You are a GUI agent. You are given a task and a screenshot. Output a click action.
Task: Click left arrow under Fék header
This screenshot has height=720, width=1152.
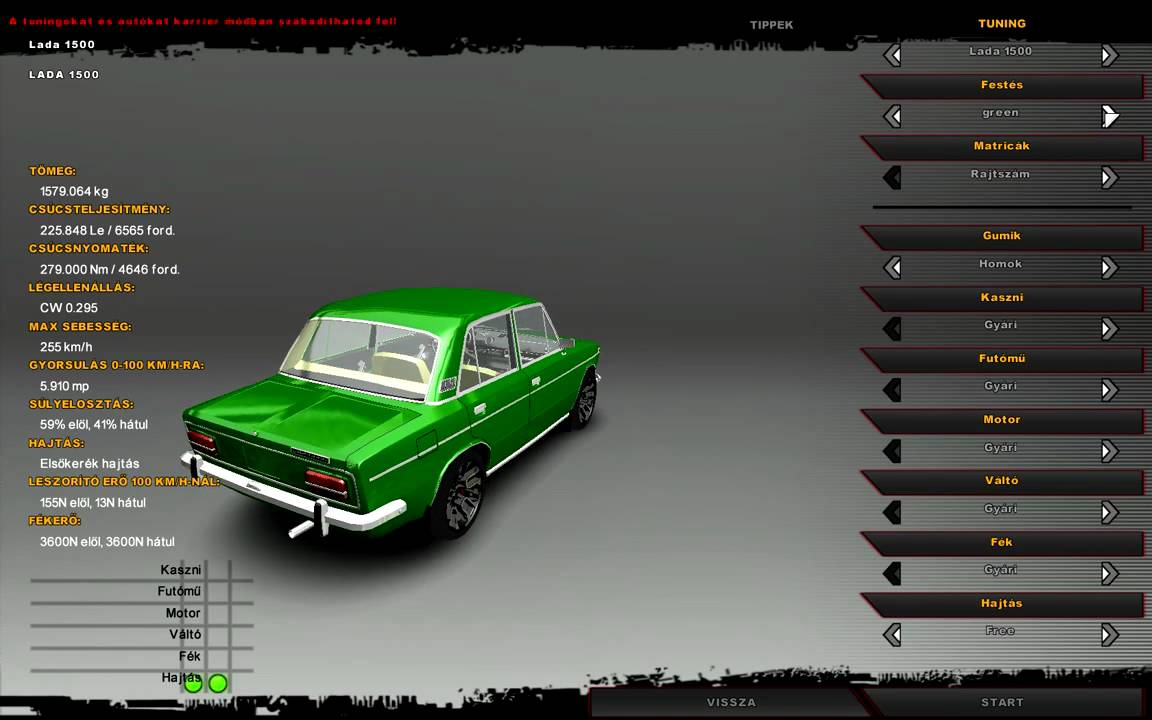coord(892,573)
